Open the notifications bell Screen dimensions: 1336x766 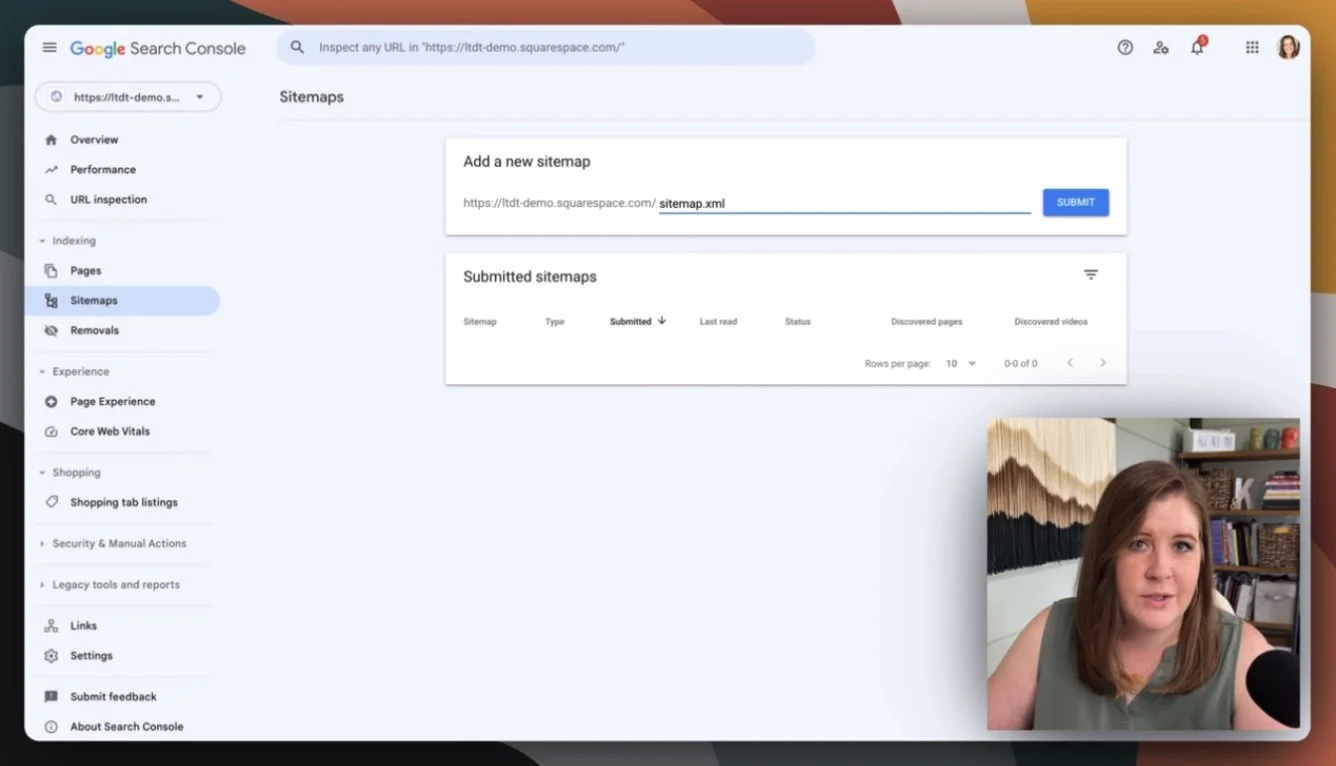click(x=1197, y=47)
